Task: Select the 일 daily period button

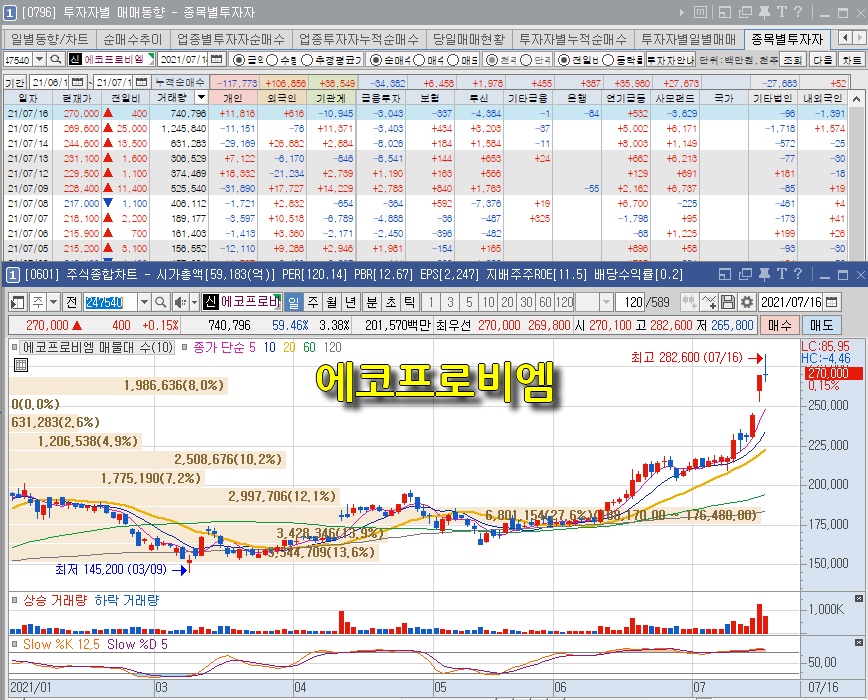Action: pos(294,302)
